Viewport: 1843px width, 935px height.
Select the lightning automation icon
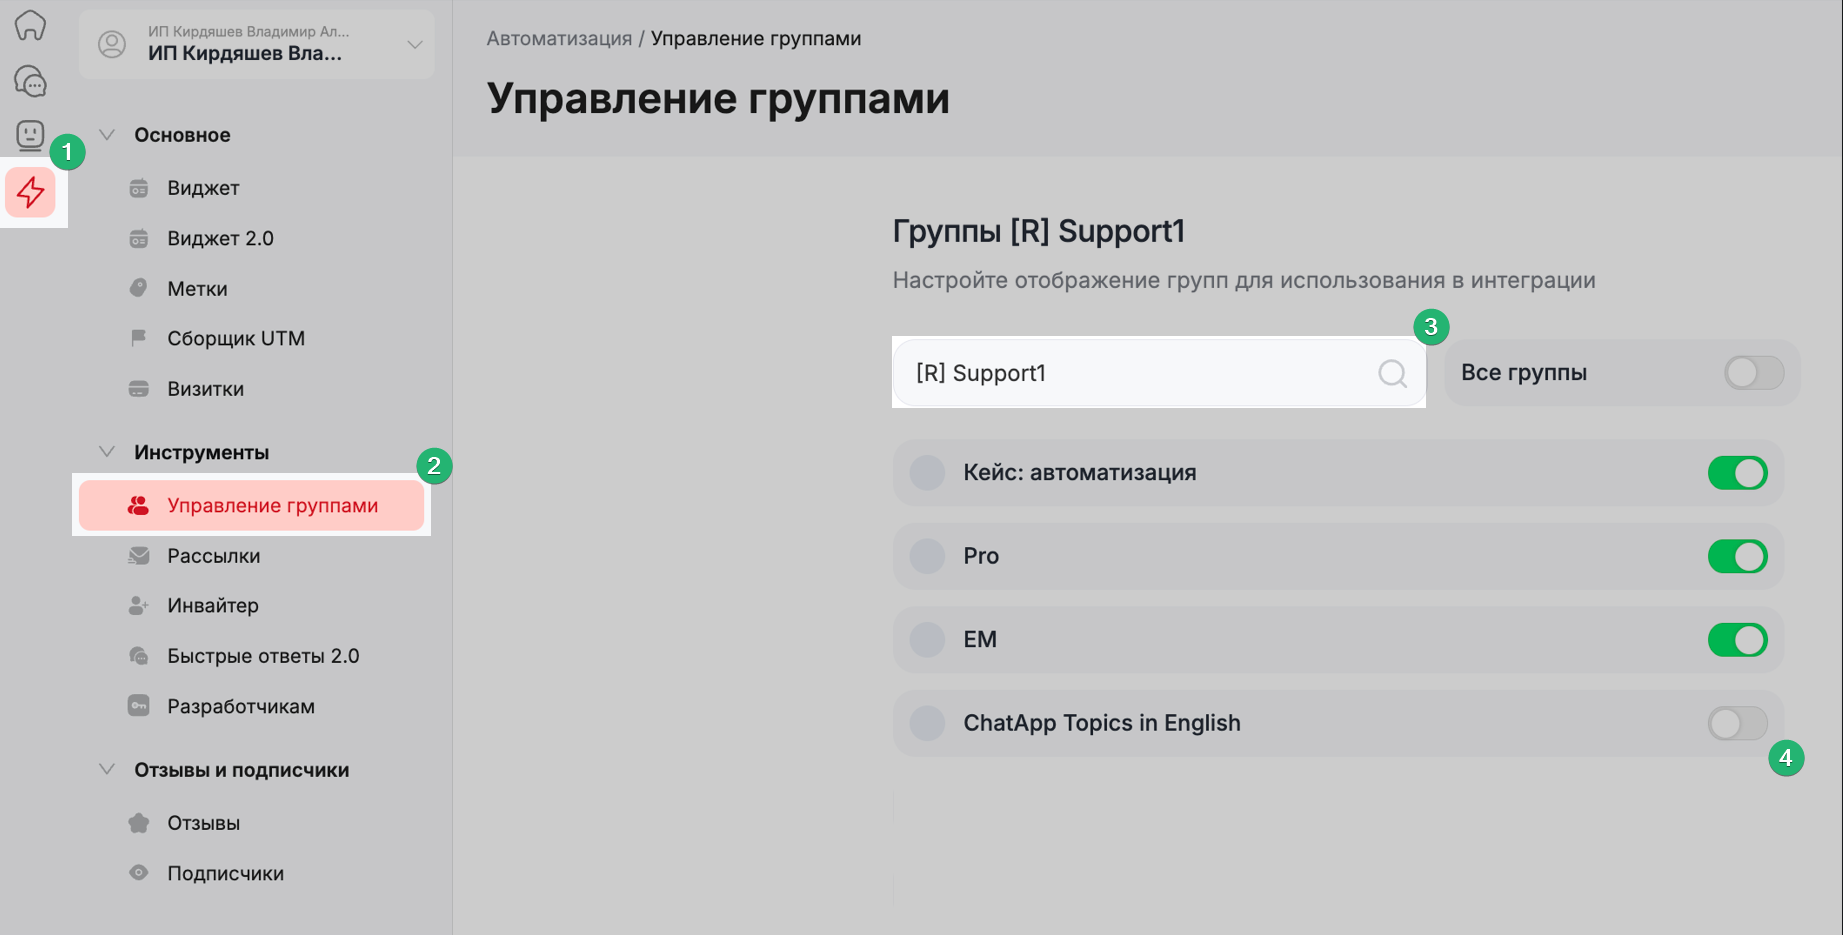(30, 192)
